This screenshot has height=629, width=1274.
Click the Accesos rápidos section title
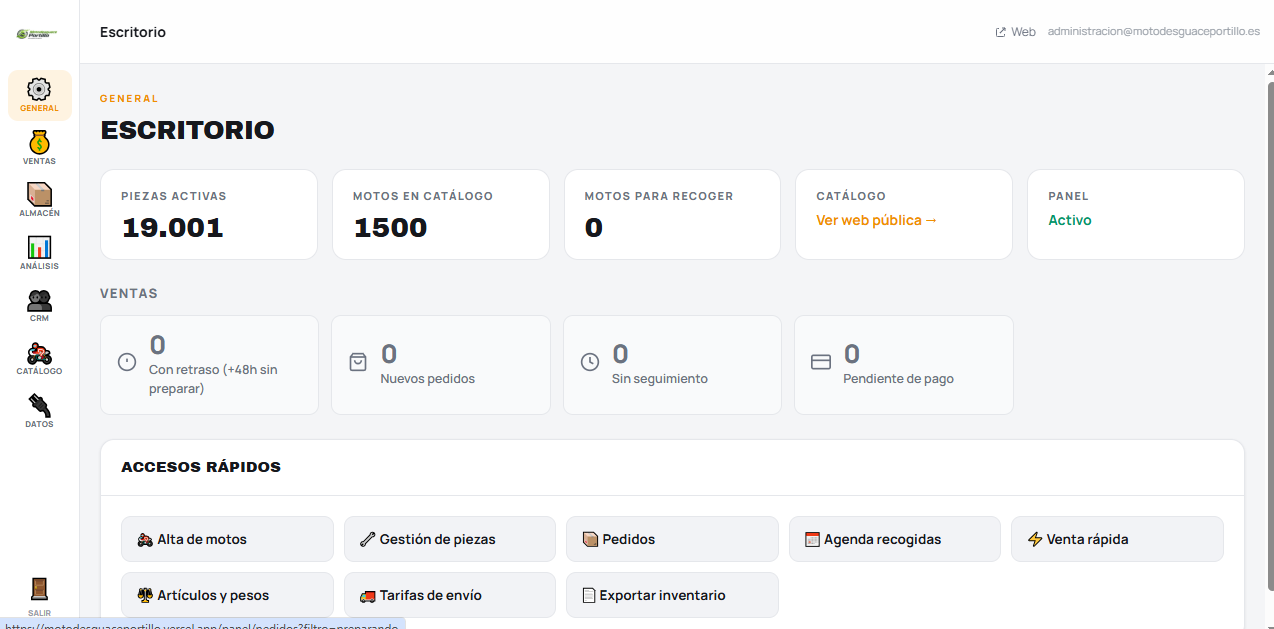(201, 467)
